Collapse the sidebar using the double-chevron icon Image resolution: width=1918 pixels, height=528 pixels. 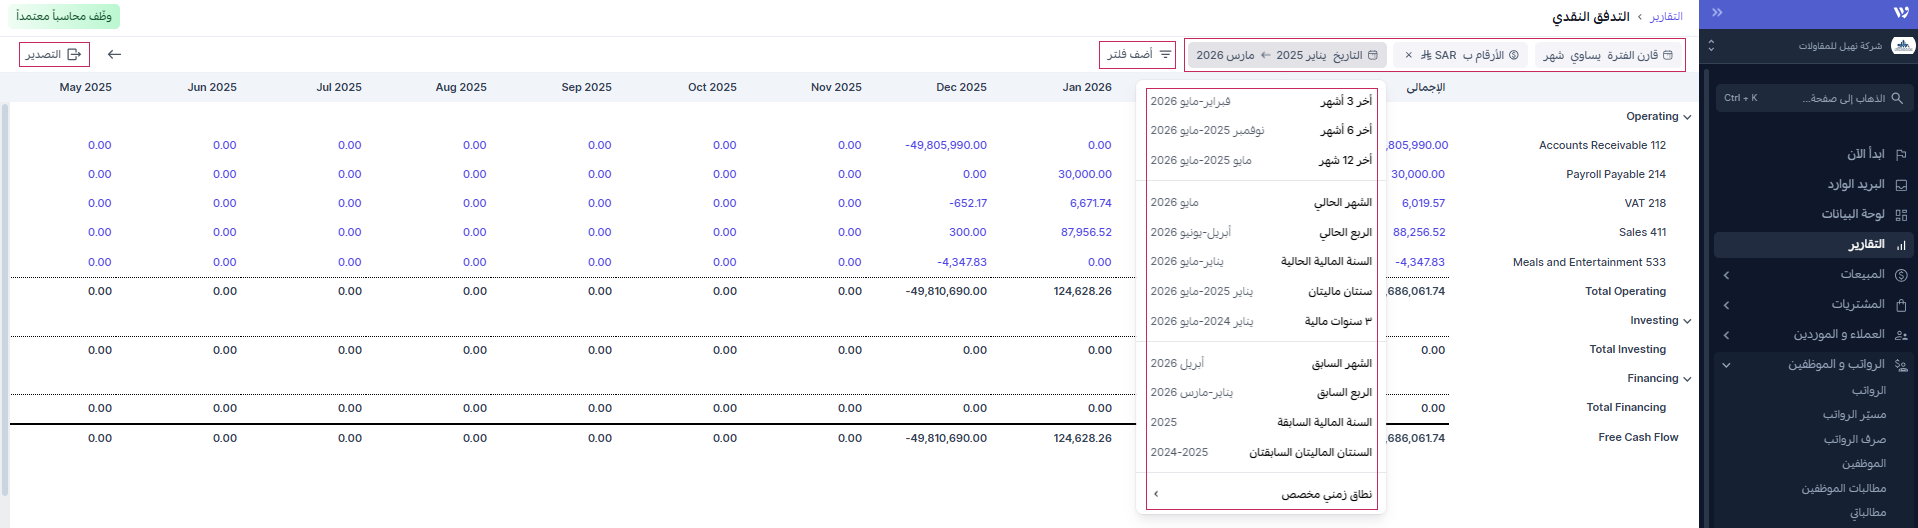coord(1717,13)
